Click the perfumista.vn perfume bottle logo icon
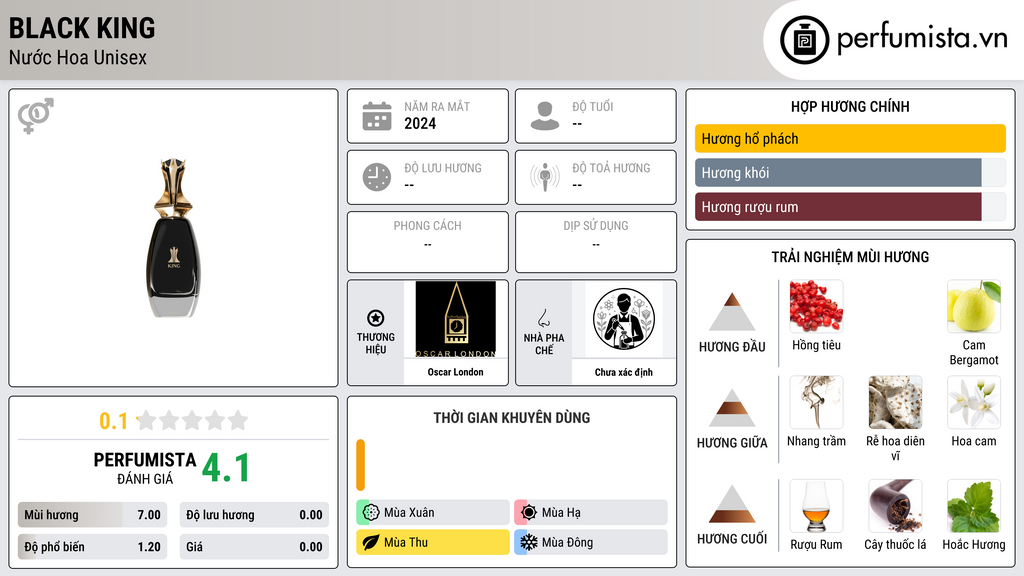The image size is (1024, 576). tap(804, 40)
